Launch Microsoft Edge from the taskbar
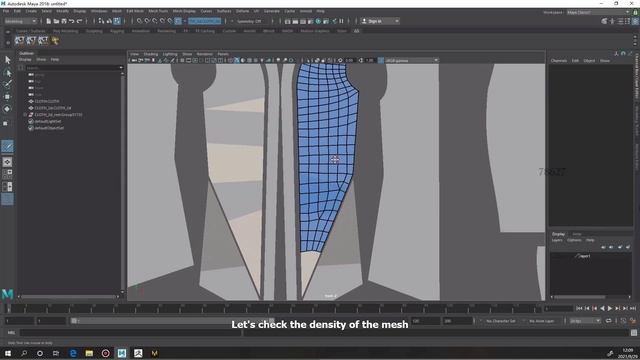Viewport: 640px width, 360px height. [x=73, y=353]
